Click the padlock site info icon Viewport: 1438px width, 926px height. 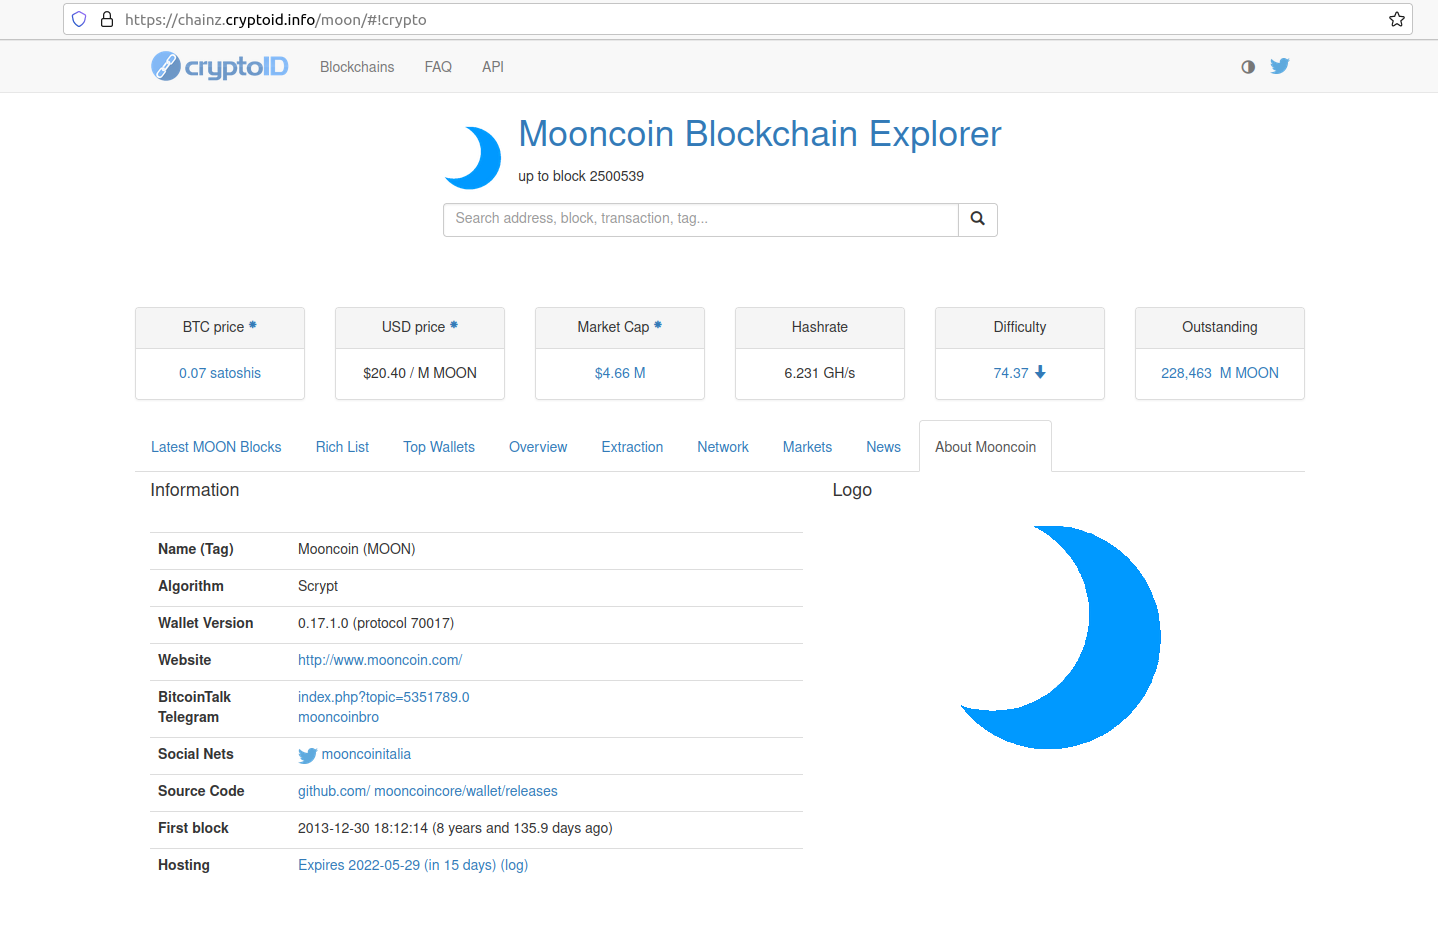(107, 19)
